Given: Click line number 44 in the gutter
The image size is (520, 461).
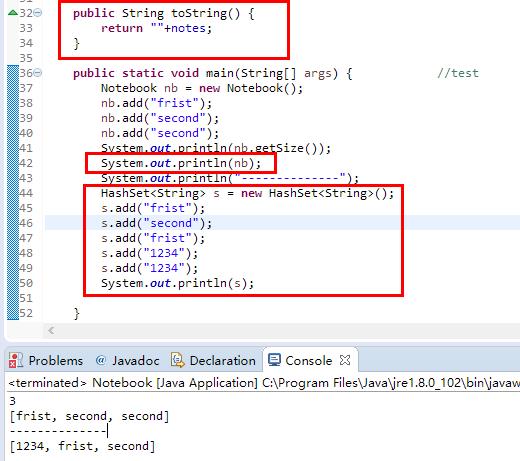Looking at the screenshot, I should tap(26, 193).
